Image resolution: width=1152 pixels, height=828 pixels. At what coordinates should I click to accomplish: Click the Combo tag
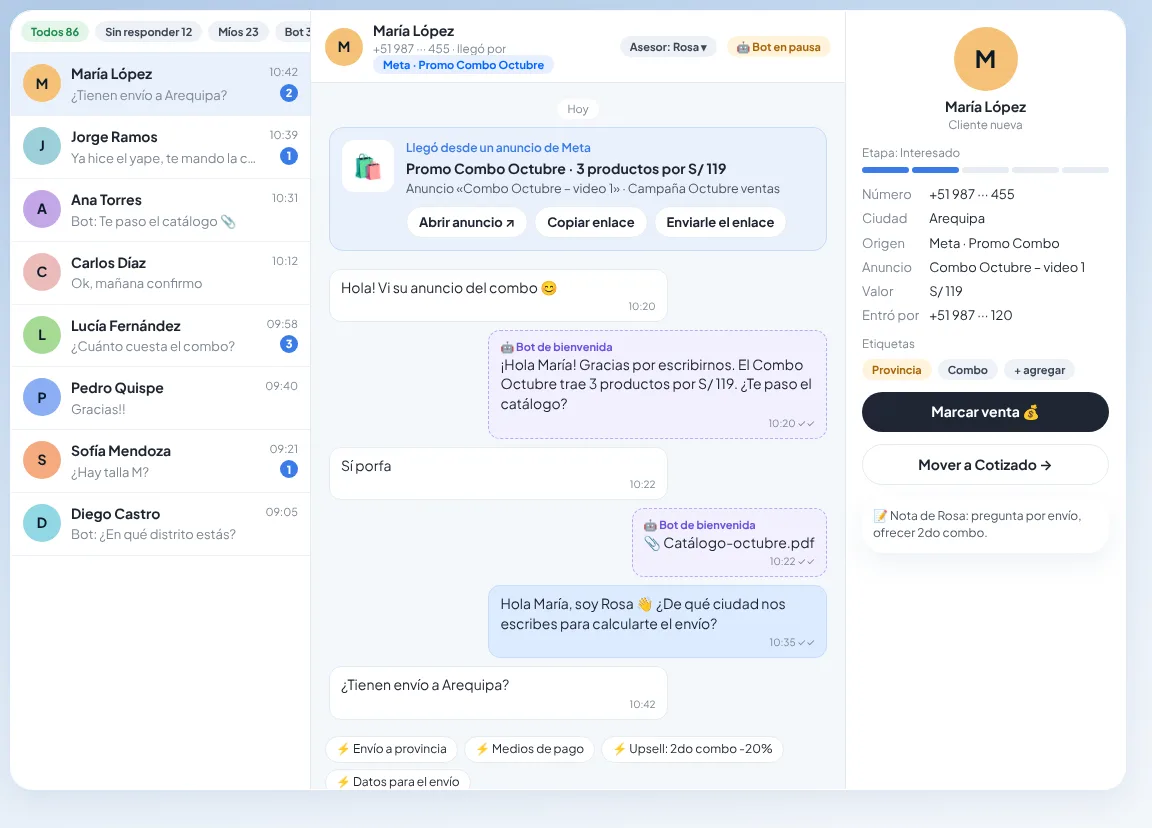click(968, 370)
